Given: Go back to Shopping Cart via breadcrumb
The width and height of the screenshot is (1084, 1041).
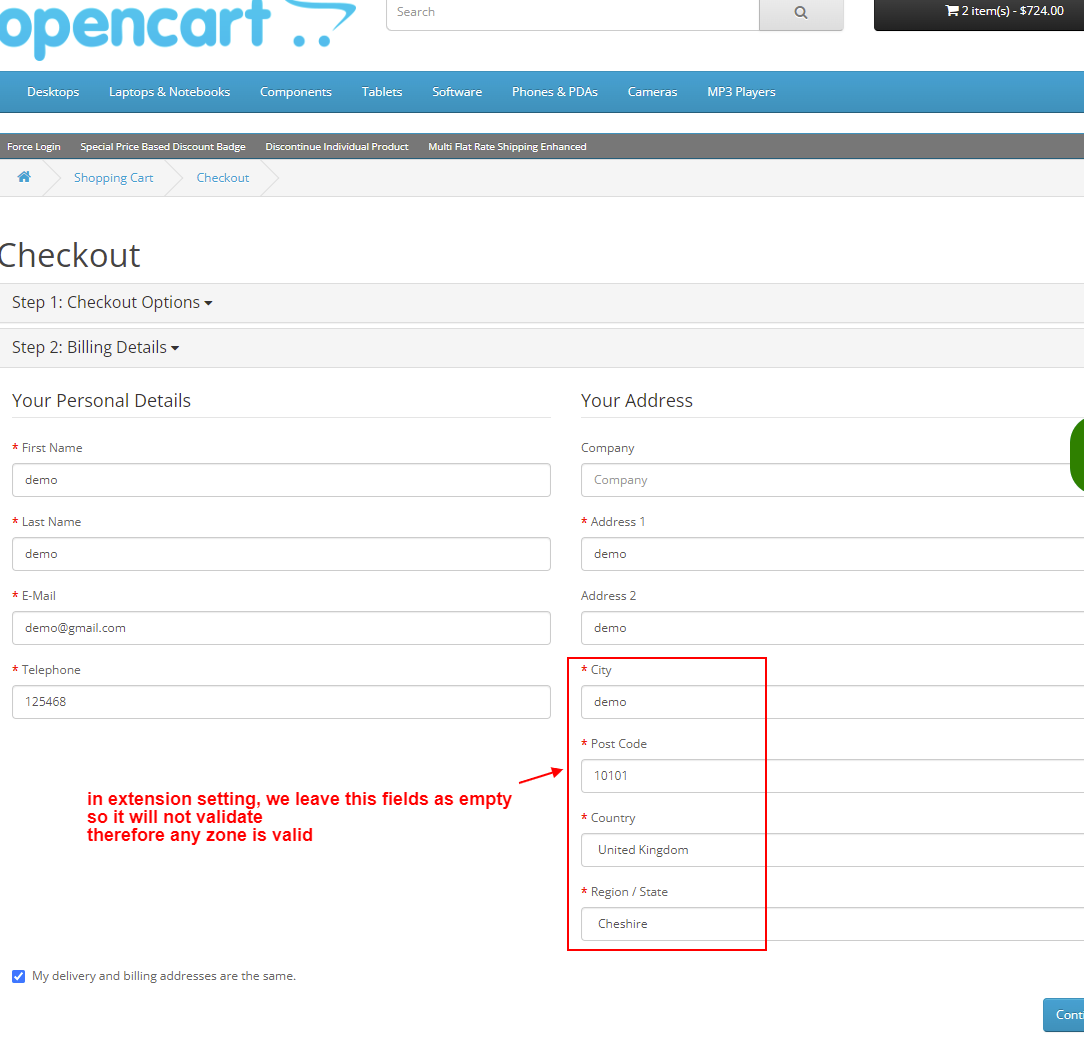Looking at the screenshot, I should click(x=113, y=177).
